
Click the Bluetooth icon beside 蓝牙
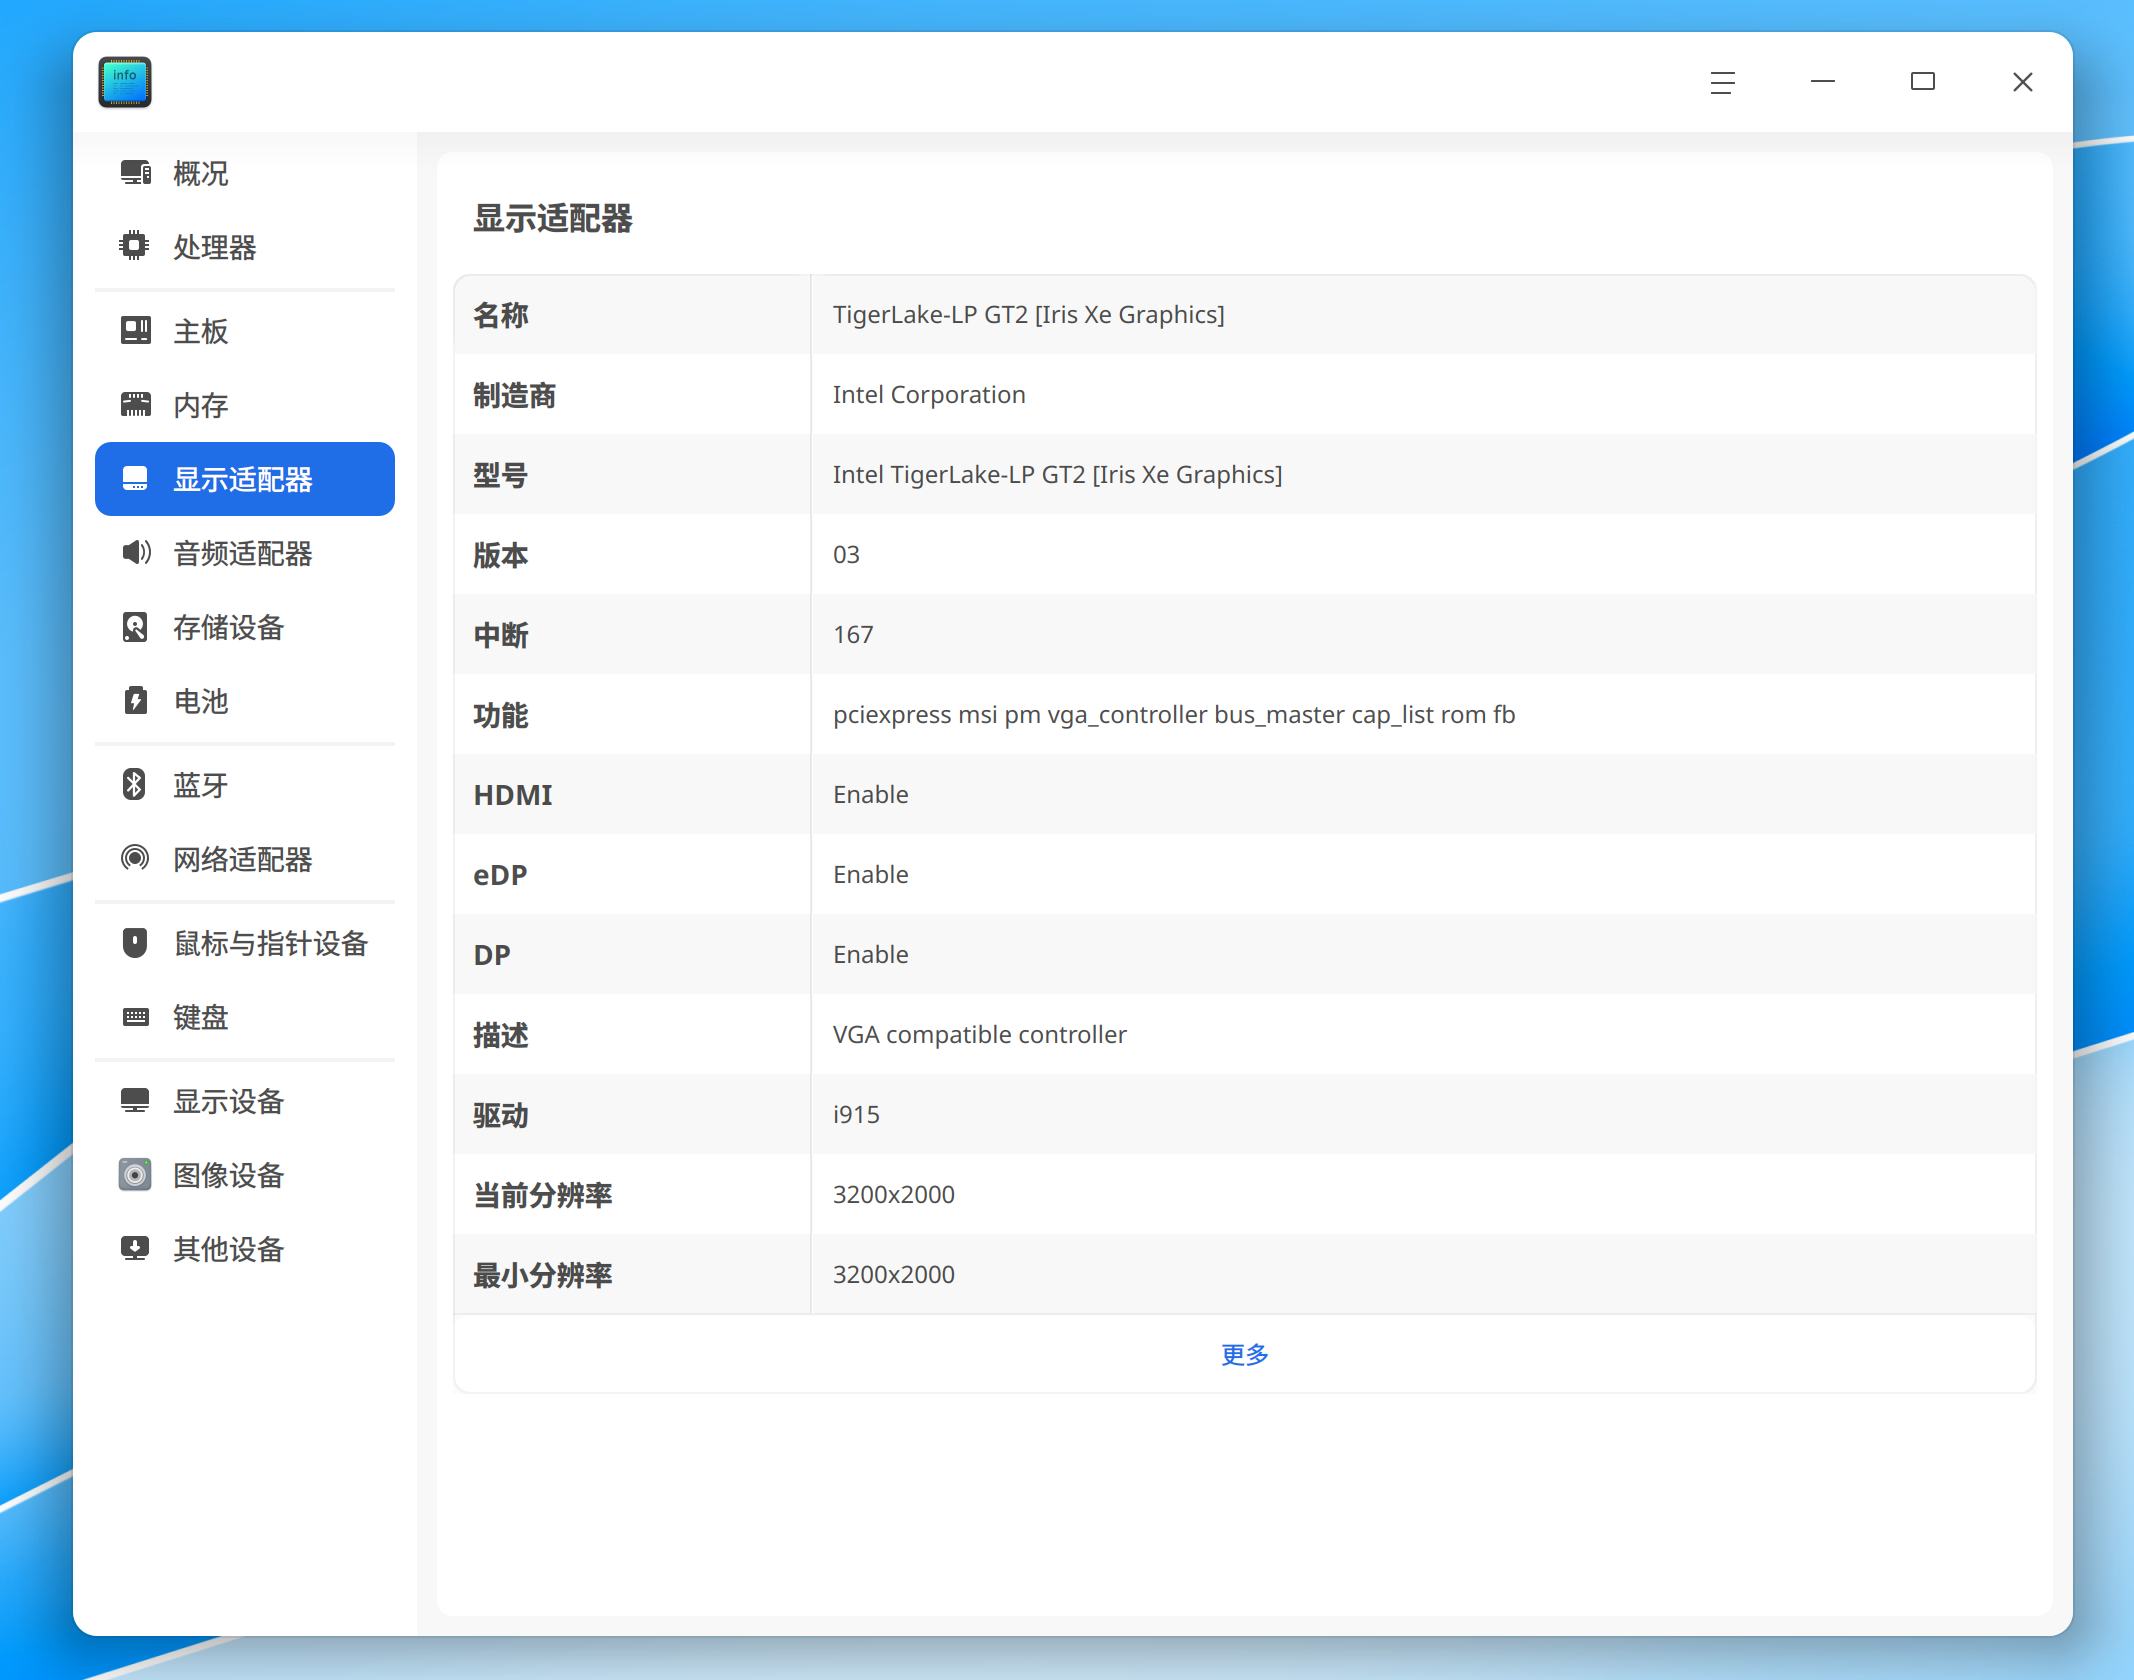tap(134, 784)
